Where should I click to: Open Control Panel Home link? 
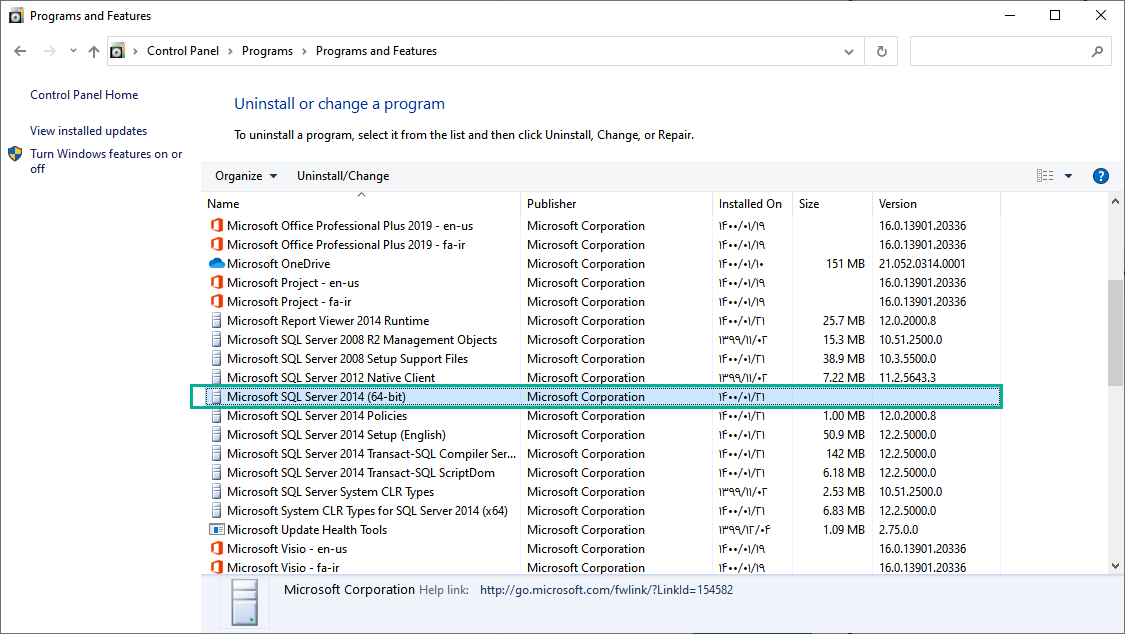pos(84,95)
